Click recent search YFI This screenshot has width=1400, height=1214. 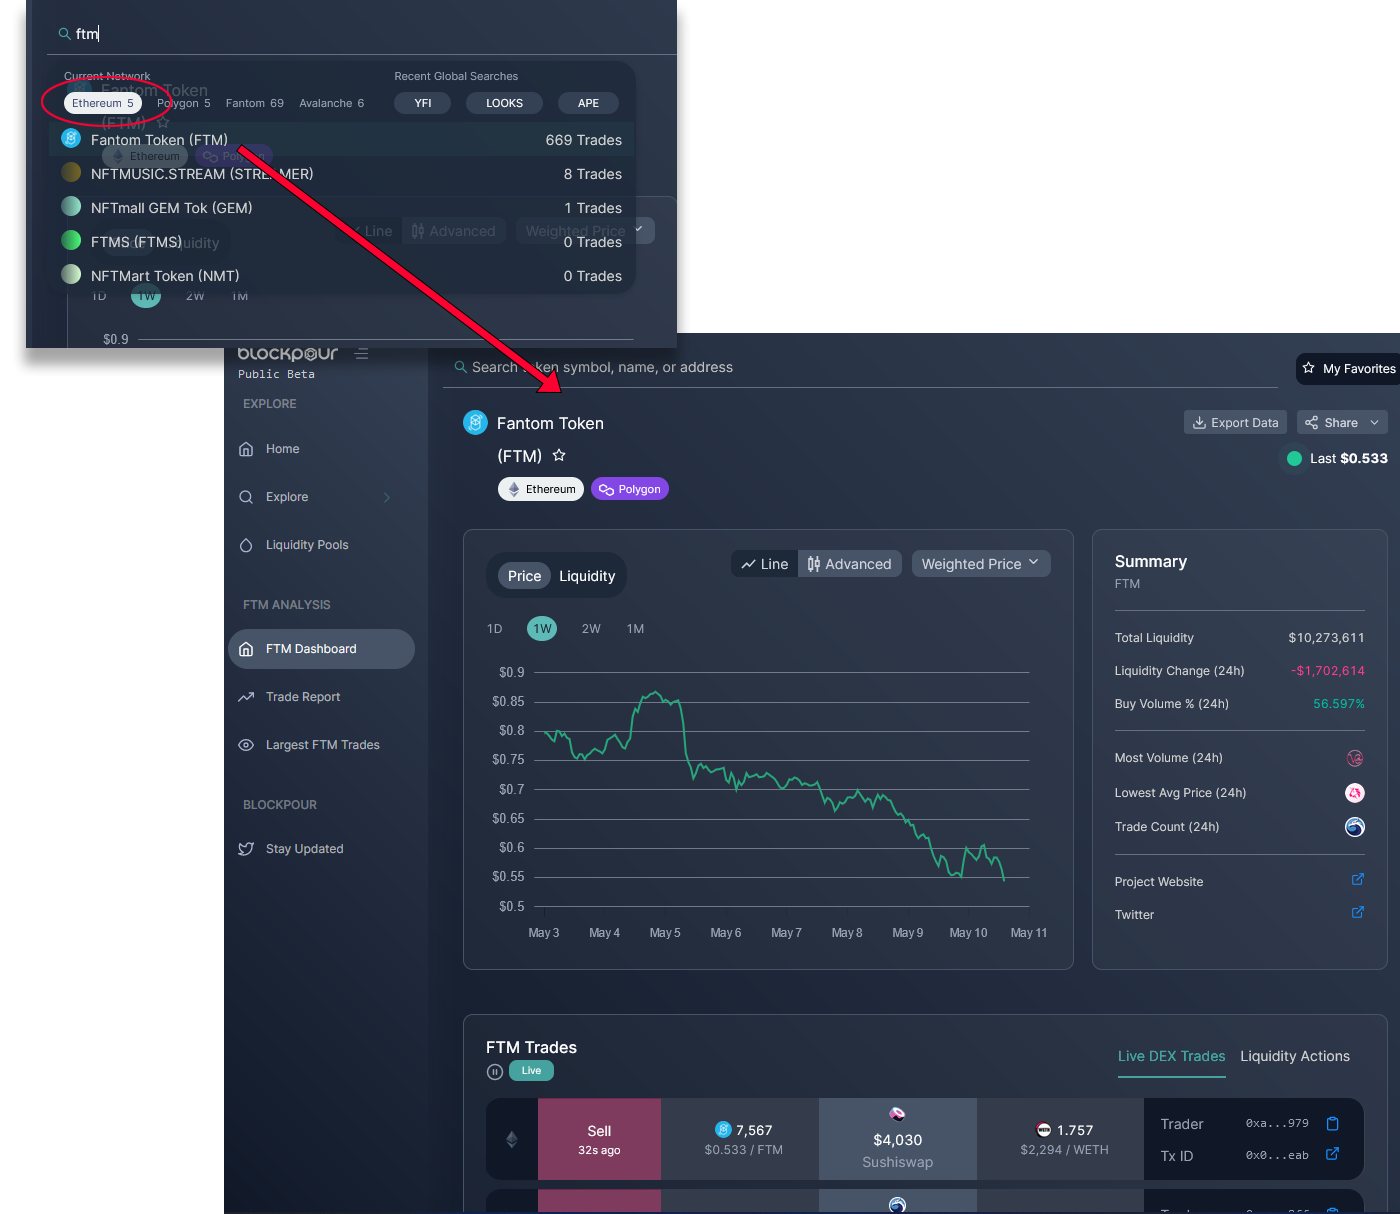(423, 103)
